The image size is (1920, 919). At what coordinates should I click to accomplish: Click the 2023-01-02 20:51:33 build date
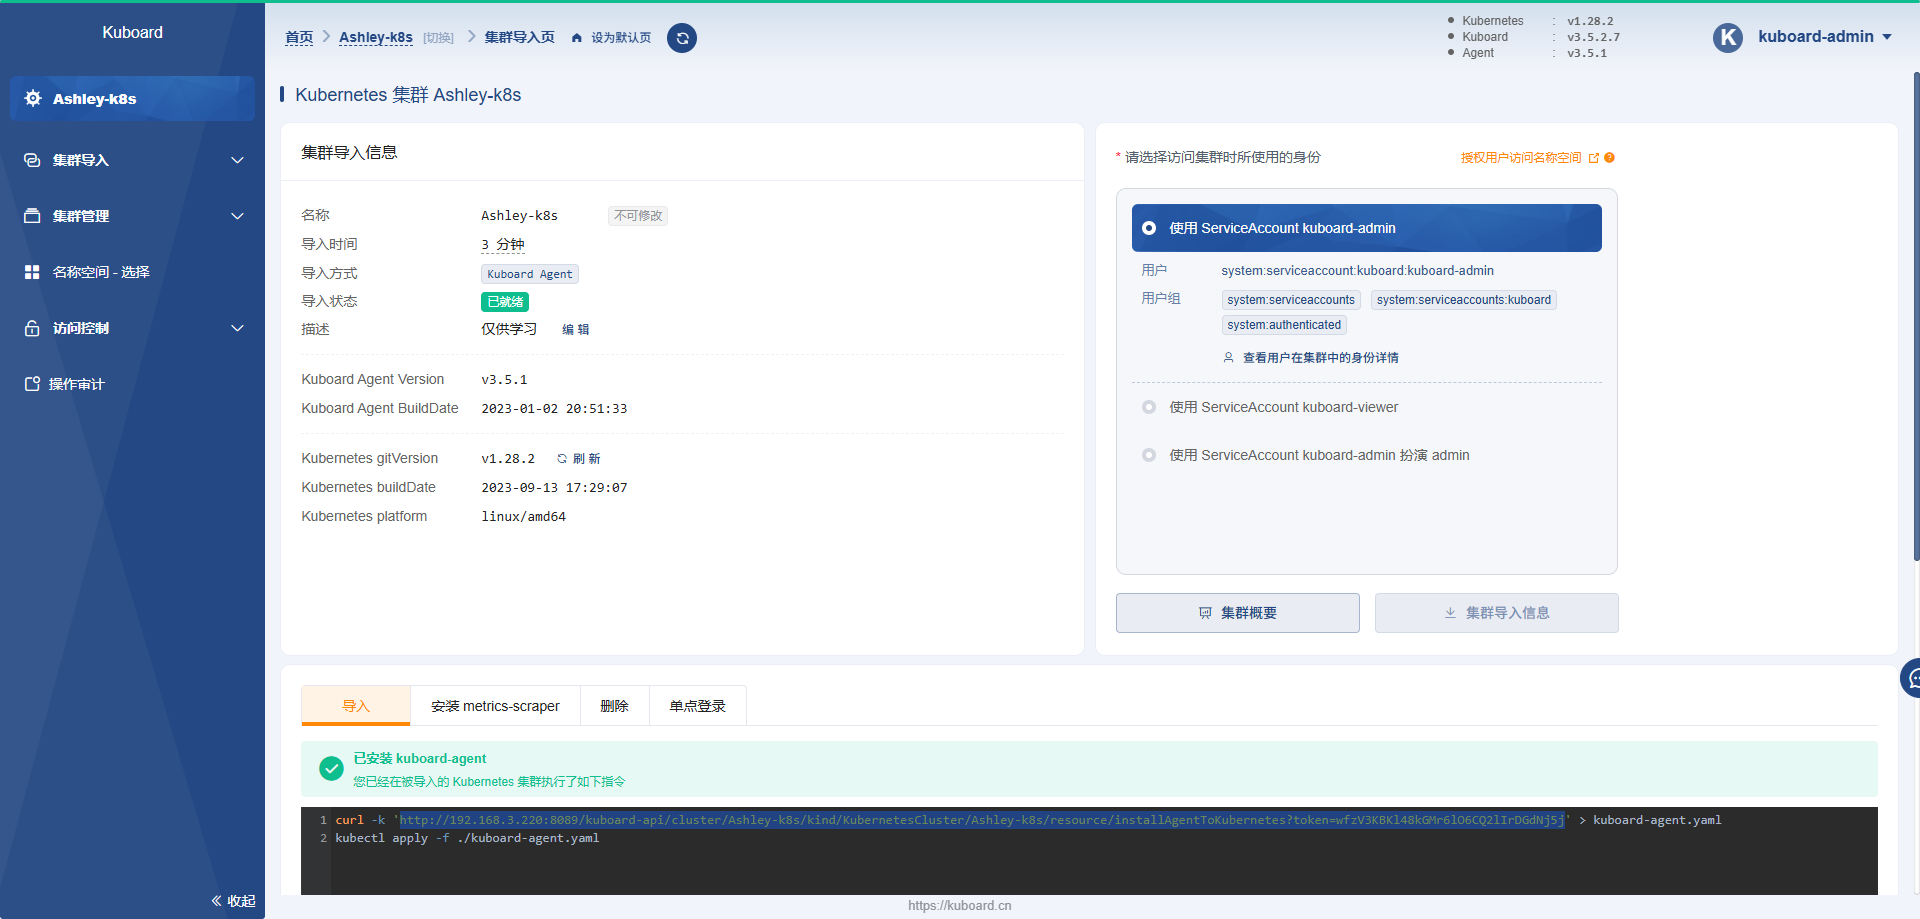click(554, 409)
